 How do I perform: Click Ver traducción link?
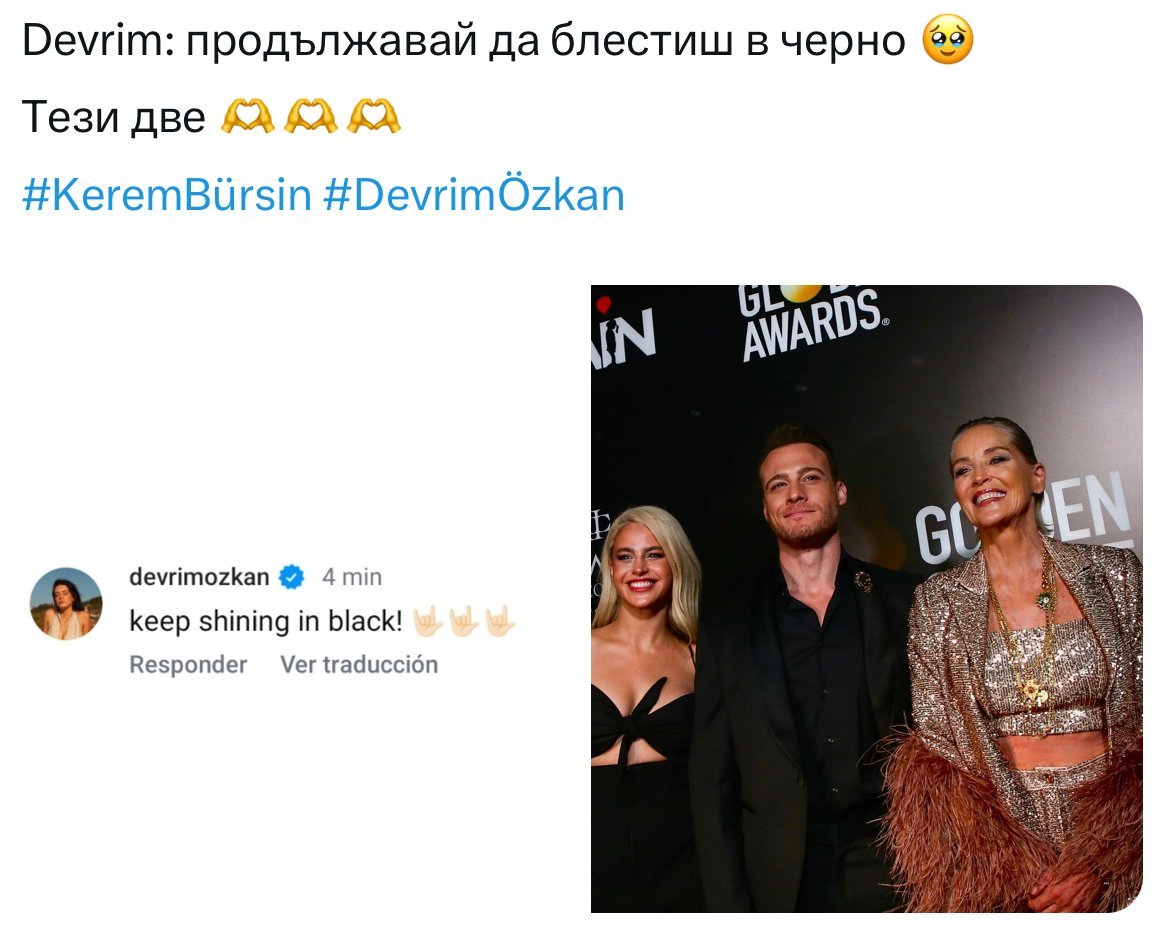pyautogui.click(x=359, y=664)
